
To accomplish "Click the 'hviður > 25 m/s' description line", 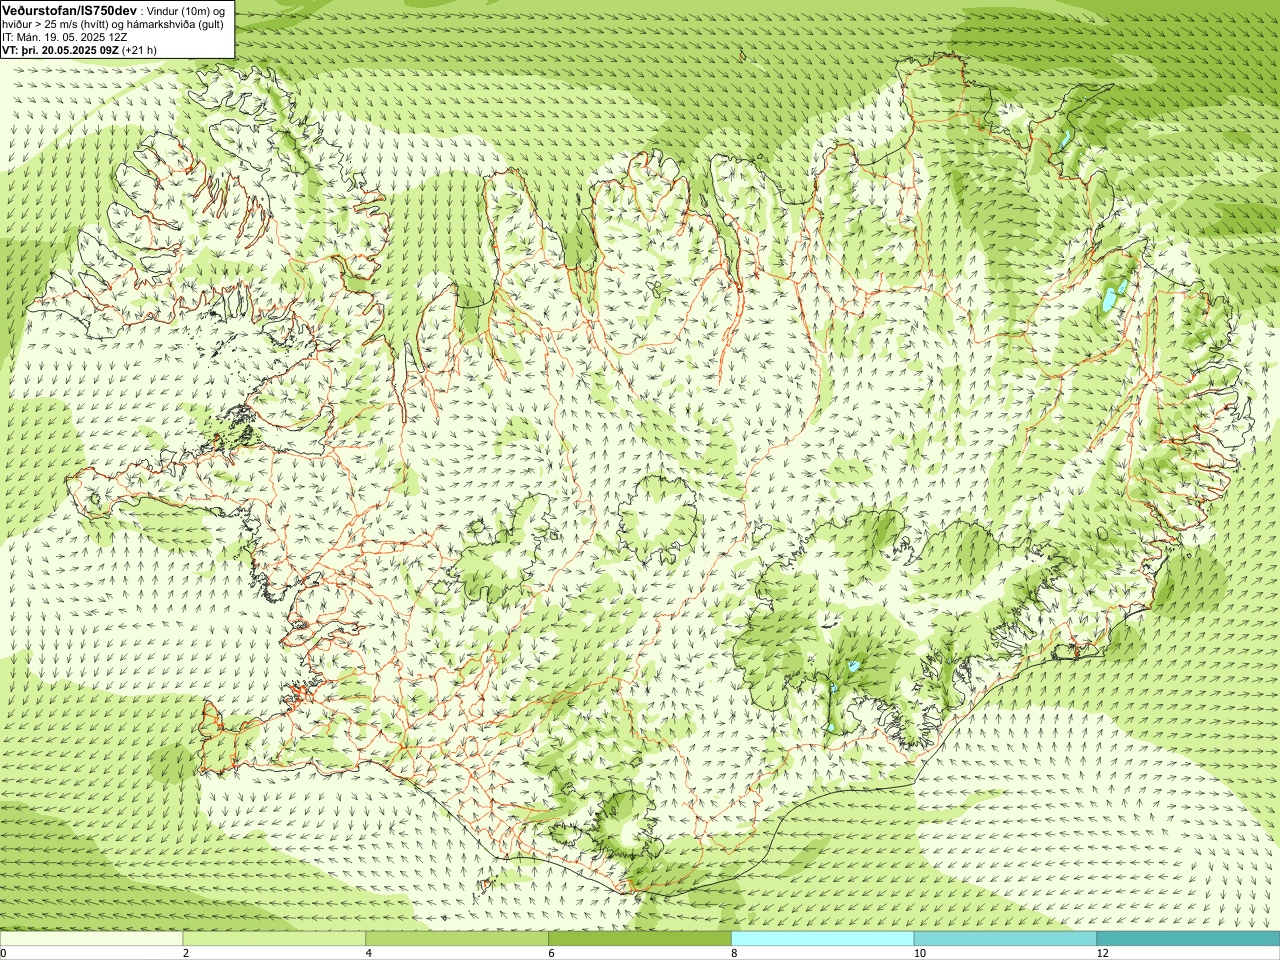I will pos(113,24).
